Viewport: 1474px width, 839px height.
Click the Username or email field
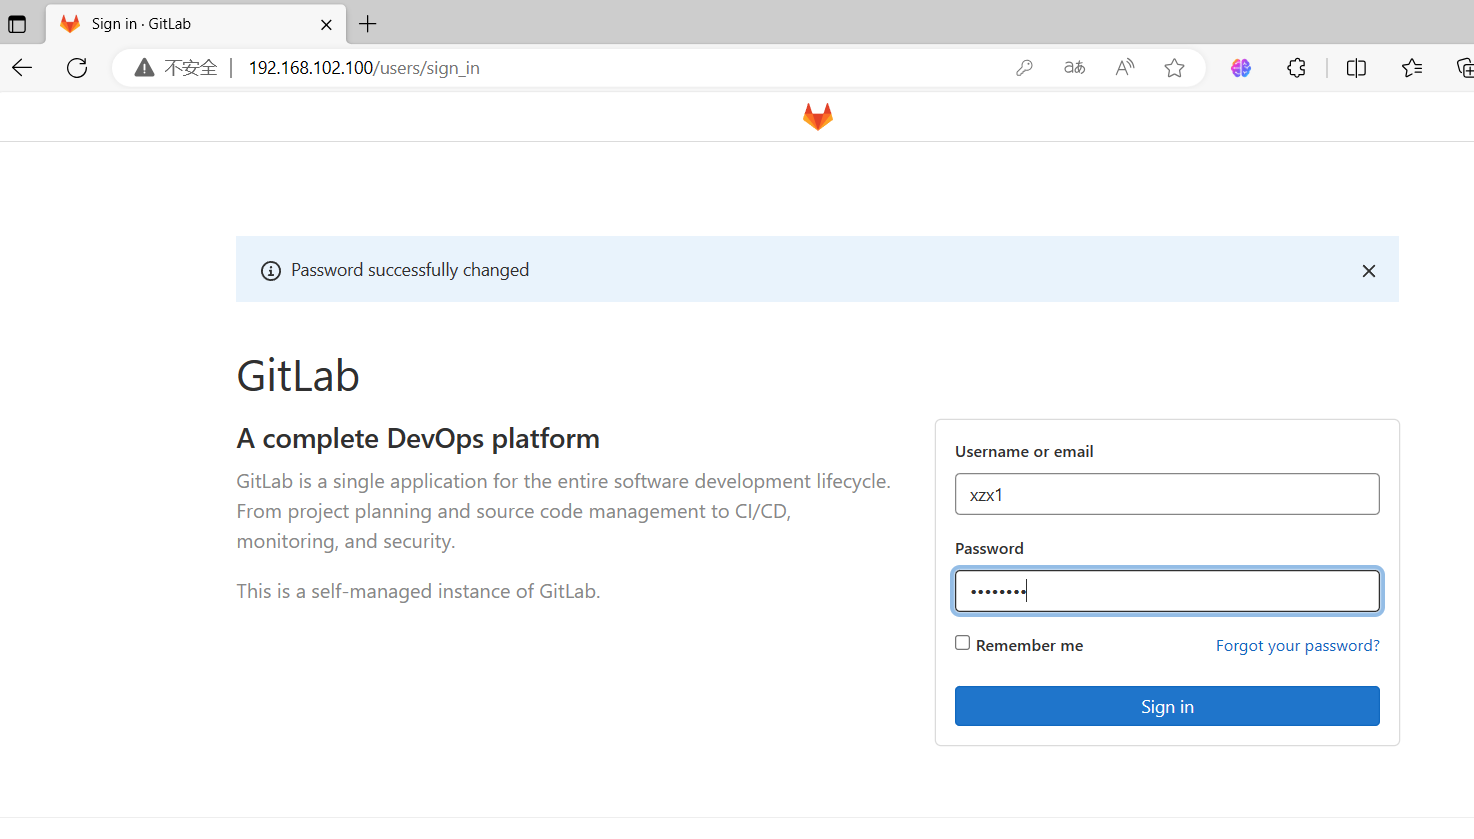point(1166,493)
